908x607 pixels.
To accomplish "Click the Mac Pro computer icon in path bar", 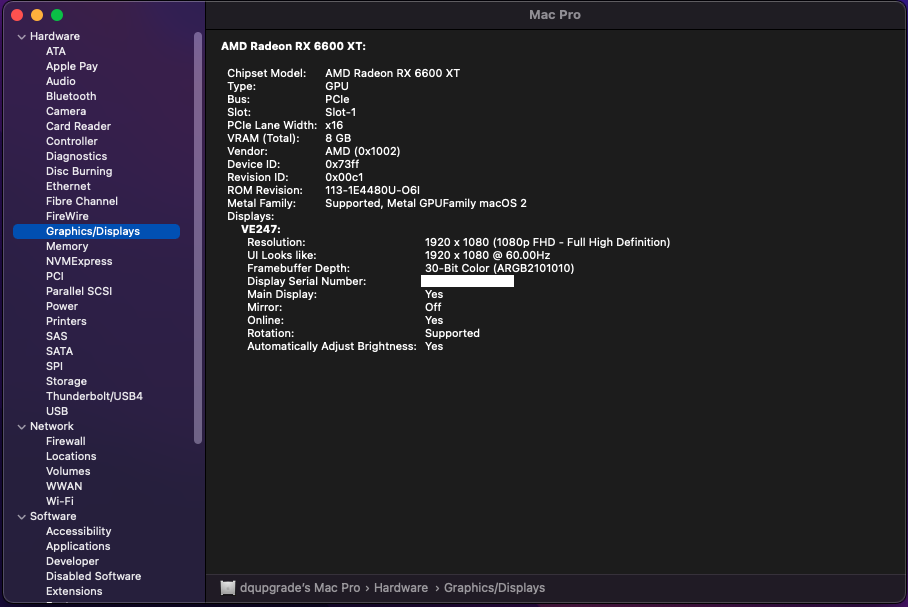I will pyautogui.click(x=228, y=588).
